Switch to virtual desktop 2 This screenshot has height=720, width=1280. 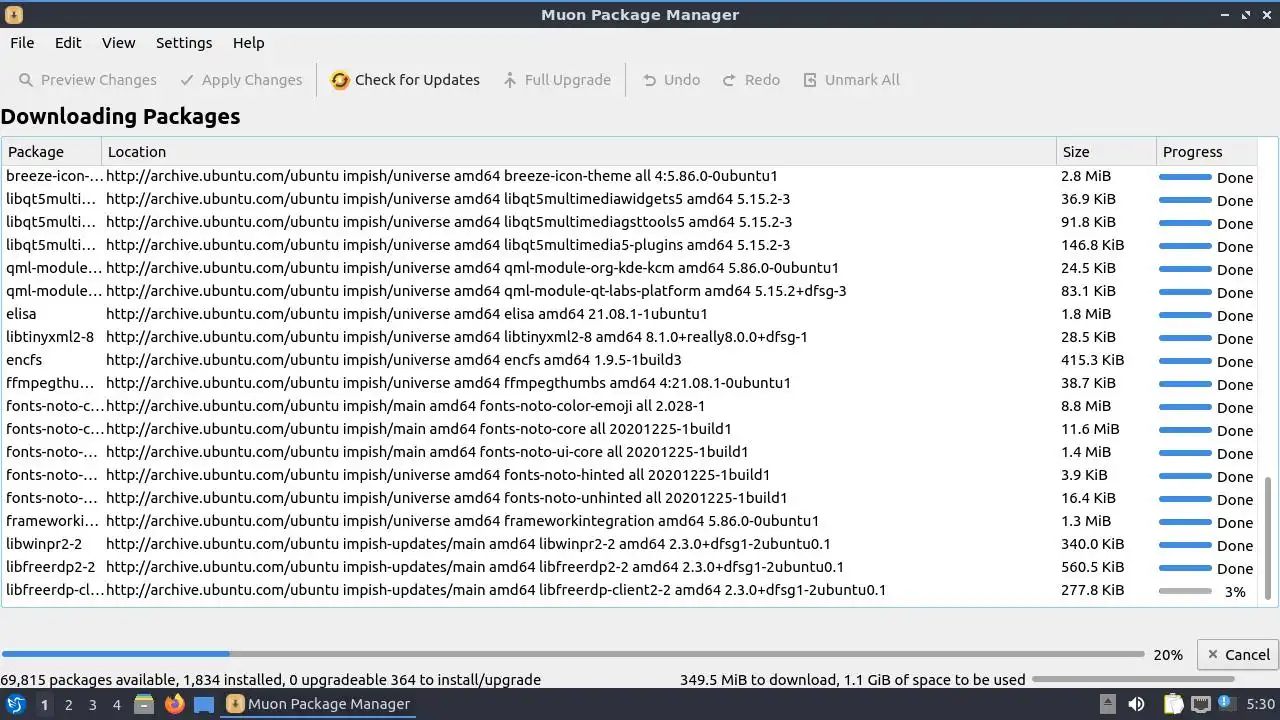(68, 704)
